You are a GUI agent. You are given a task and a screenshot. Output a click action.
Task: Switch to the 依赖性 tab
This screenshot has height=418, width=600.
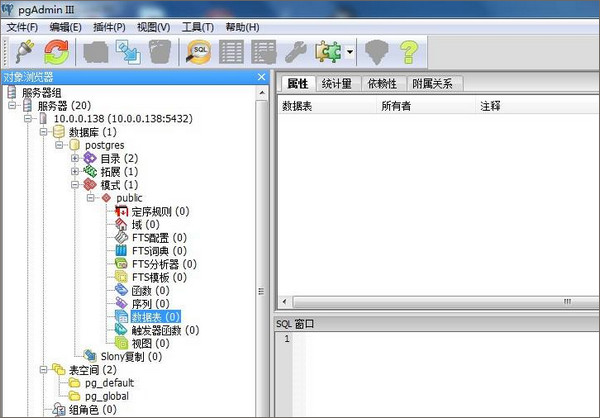click(382, 83)
